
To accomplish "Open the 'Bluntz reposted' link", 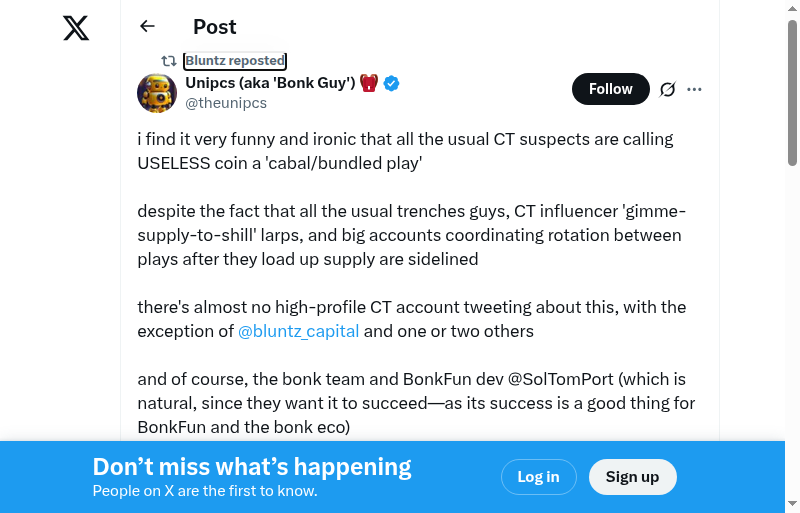I will coord(235,61).
